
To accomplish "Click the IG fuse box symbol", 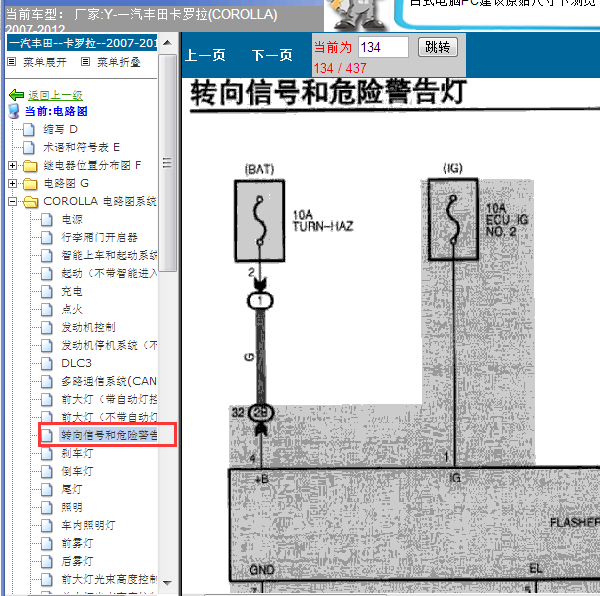I will tap(453, 220).
